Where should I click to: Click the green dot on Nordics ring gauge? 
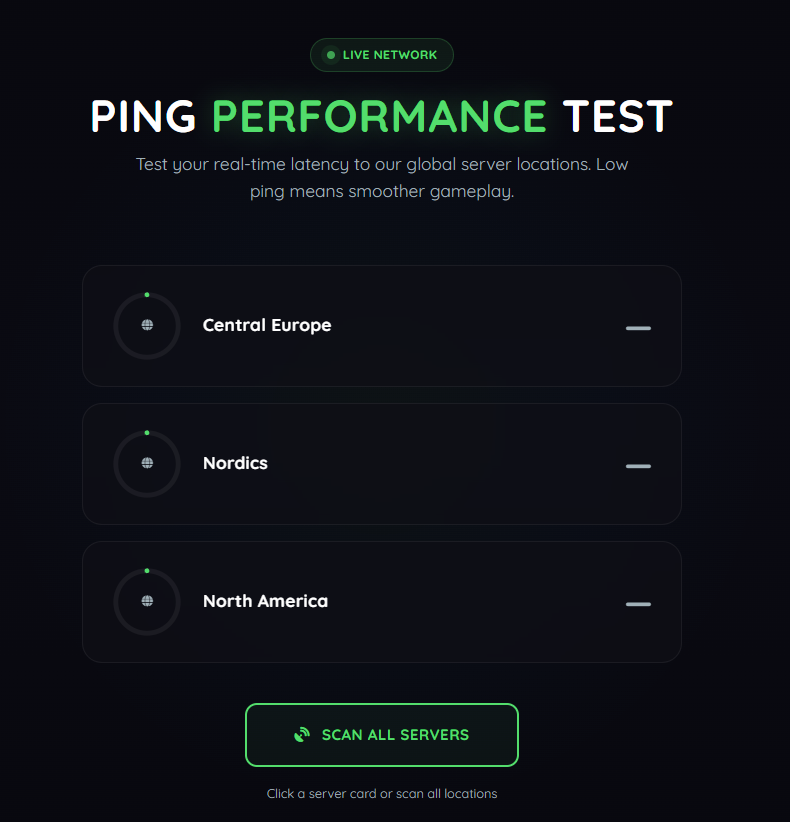point(147,433)
